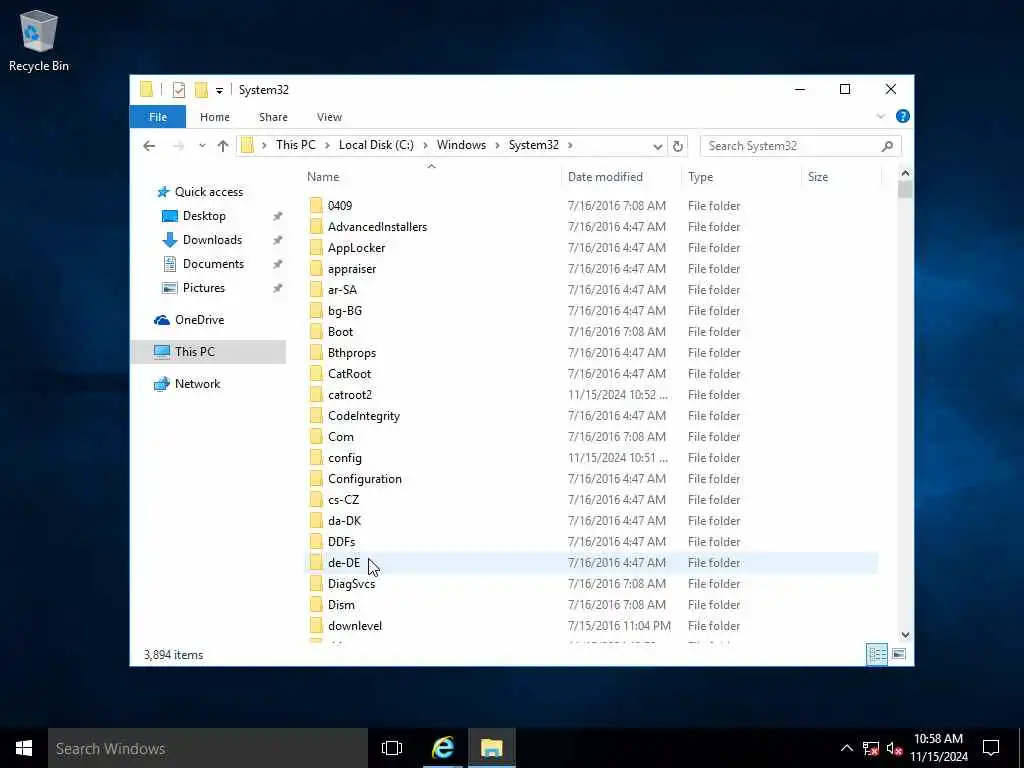Open Task View on the taskbar
This screenshot has width=1024, height=768.
(392, 748)
